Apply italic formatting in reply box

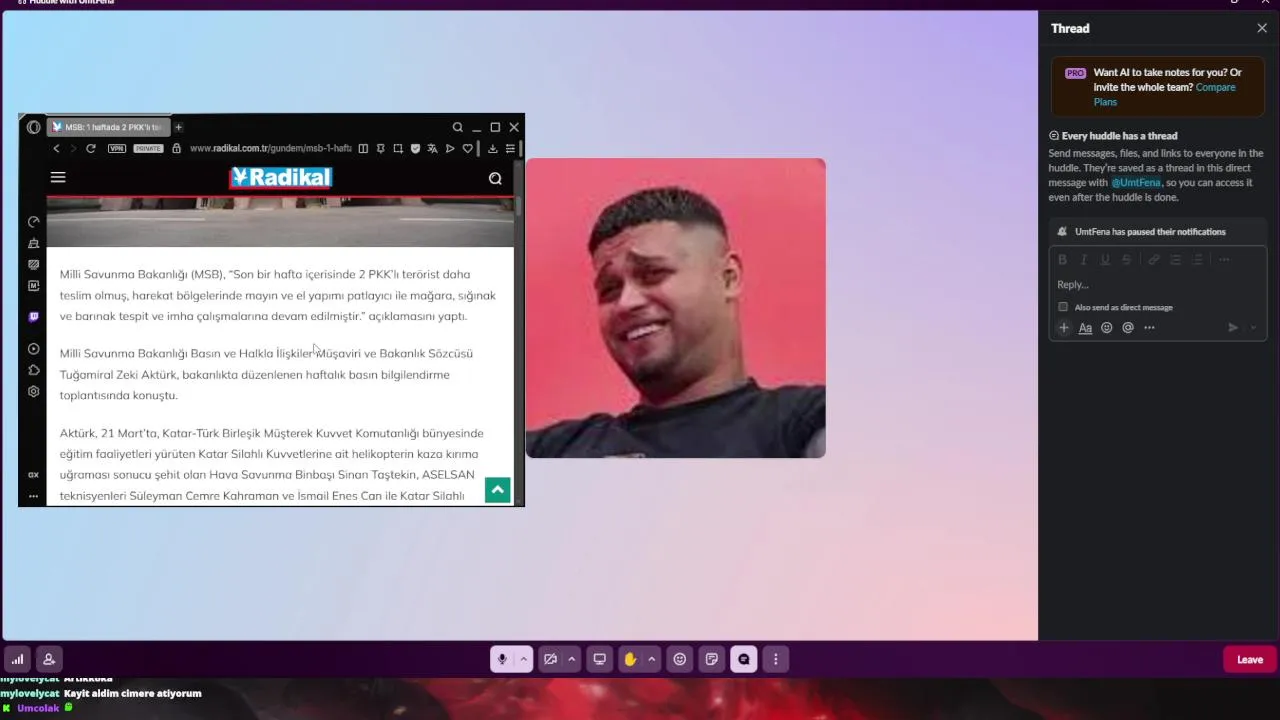click(1084, 260)
